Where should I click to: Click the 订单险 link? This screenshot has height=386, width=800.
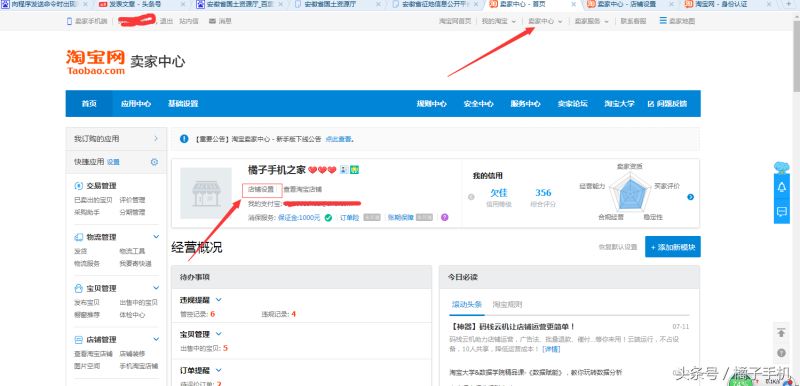349,218
